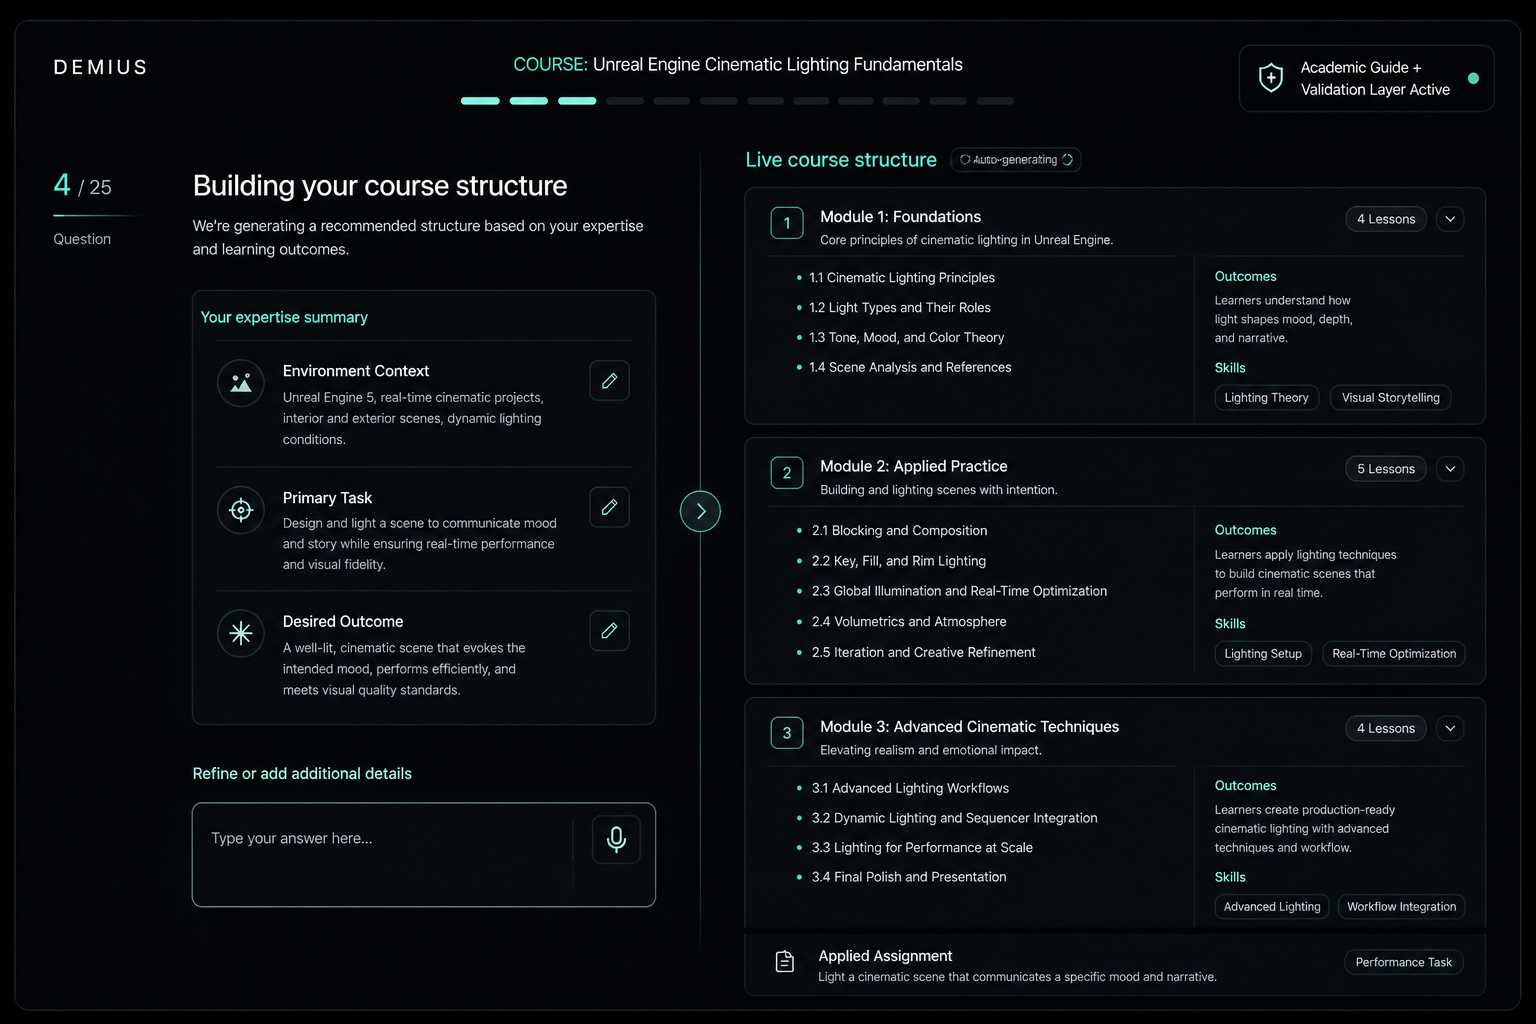The height and width of the screenshot is (1024, 1536).
Task: Click the 'Live course structure' heading
Action: click(x=841, y=160)
